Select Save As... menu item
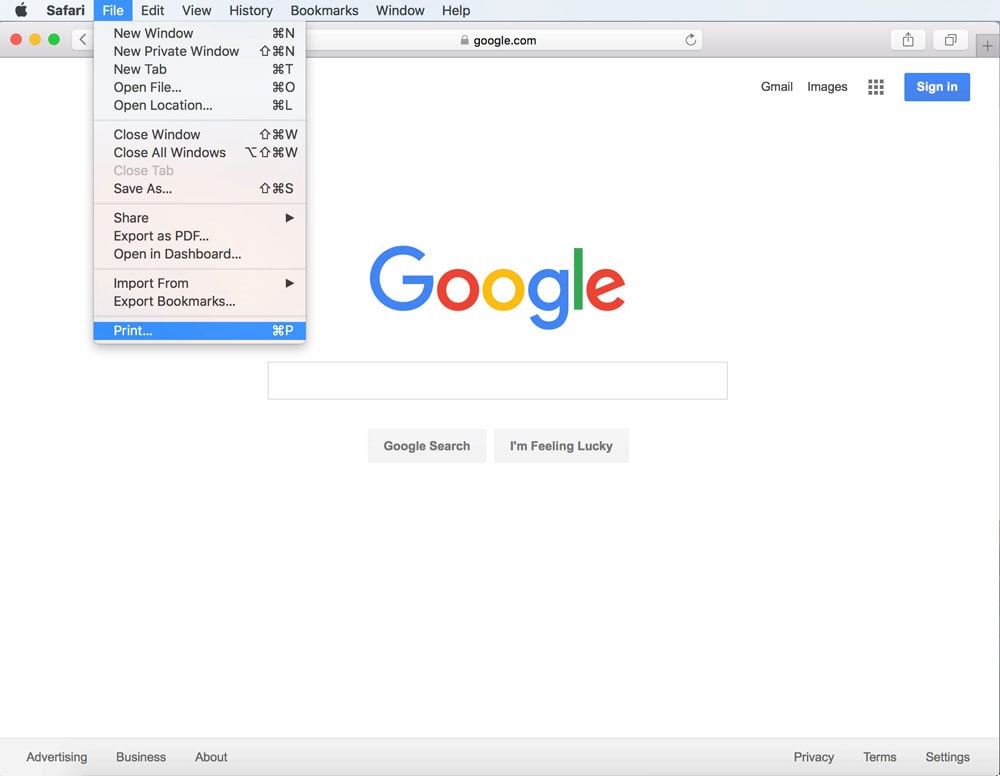The width and height of the screenshot is (1000, 776). tap(200, 189)
